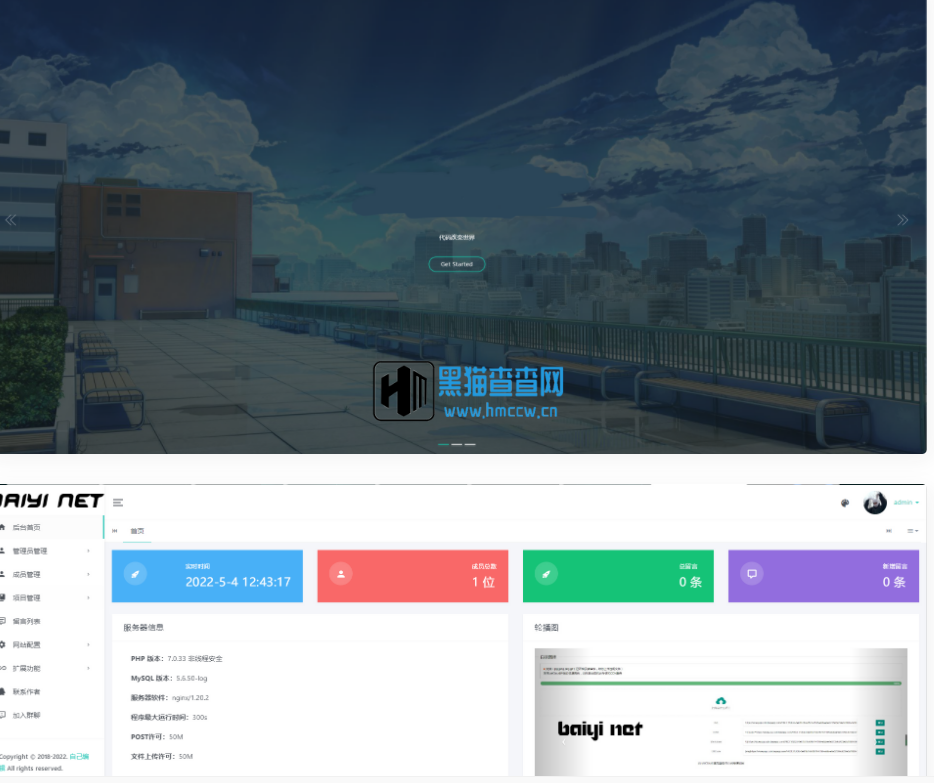Go to previous hero slide with left arrows
Screen dimensions: 934x783
point(11,220)
